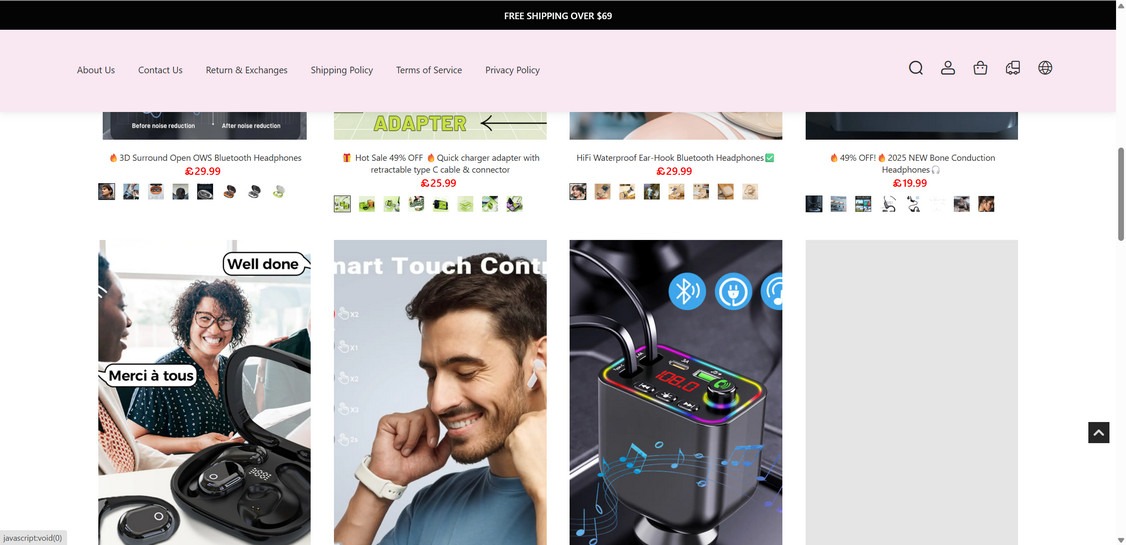Open the user account icon
This screenshot has width=1126, height=545.
(948, 68)
